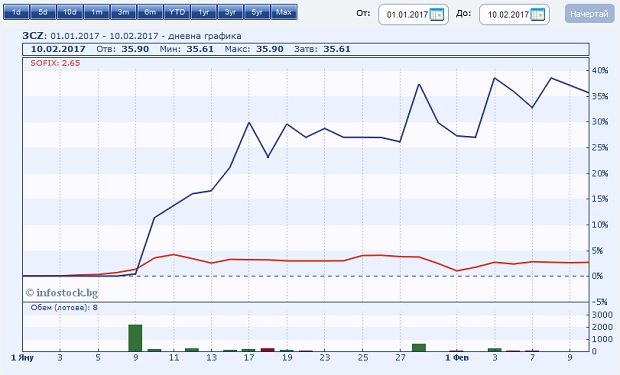Click the Затв: 35.61 closing value

pos(322,49)
